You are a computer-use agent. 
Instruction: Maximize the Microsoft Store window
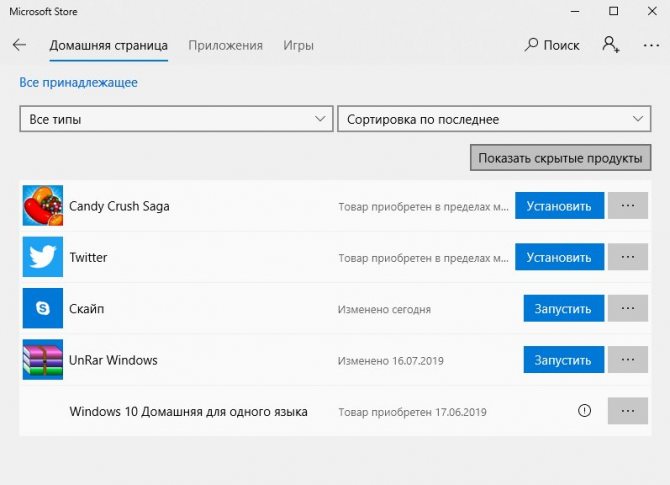[x=614, y=11]
